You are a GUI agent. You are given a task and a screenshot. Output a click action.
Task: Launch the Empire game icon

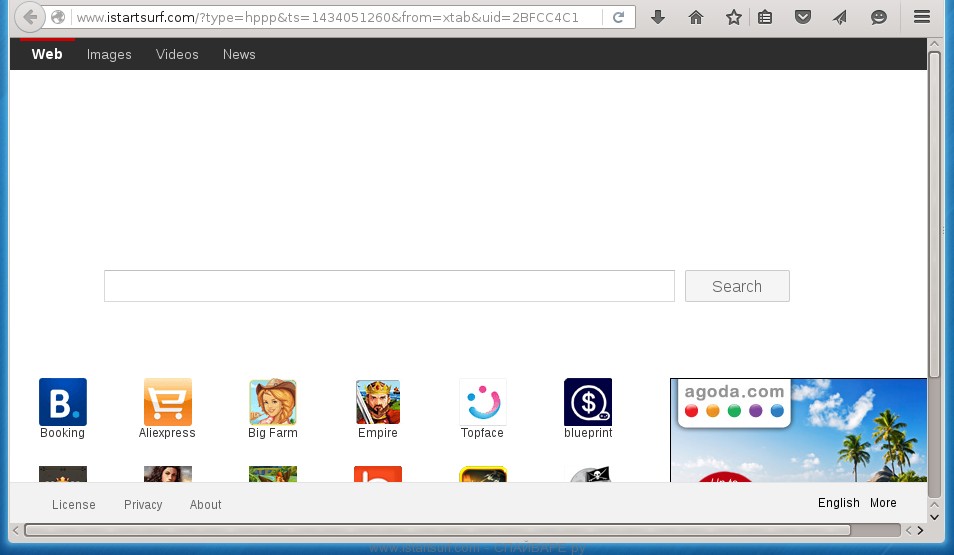[x=378, y=402]
